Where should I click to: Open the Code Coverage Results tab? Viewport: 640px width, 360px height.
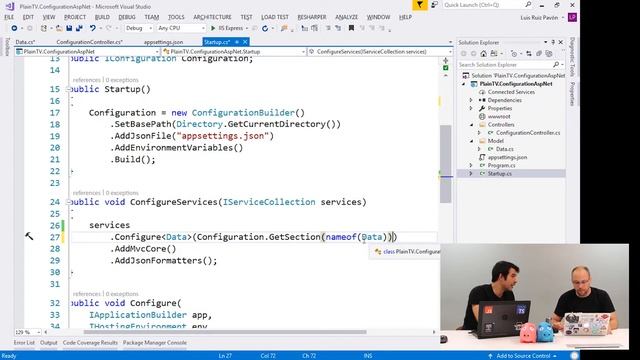(x=90, y=343)
